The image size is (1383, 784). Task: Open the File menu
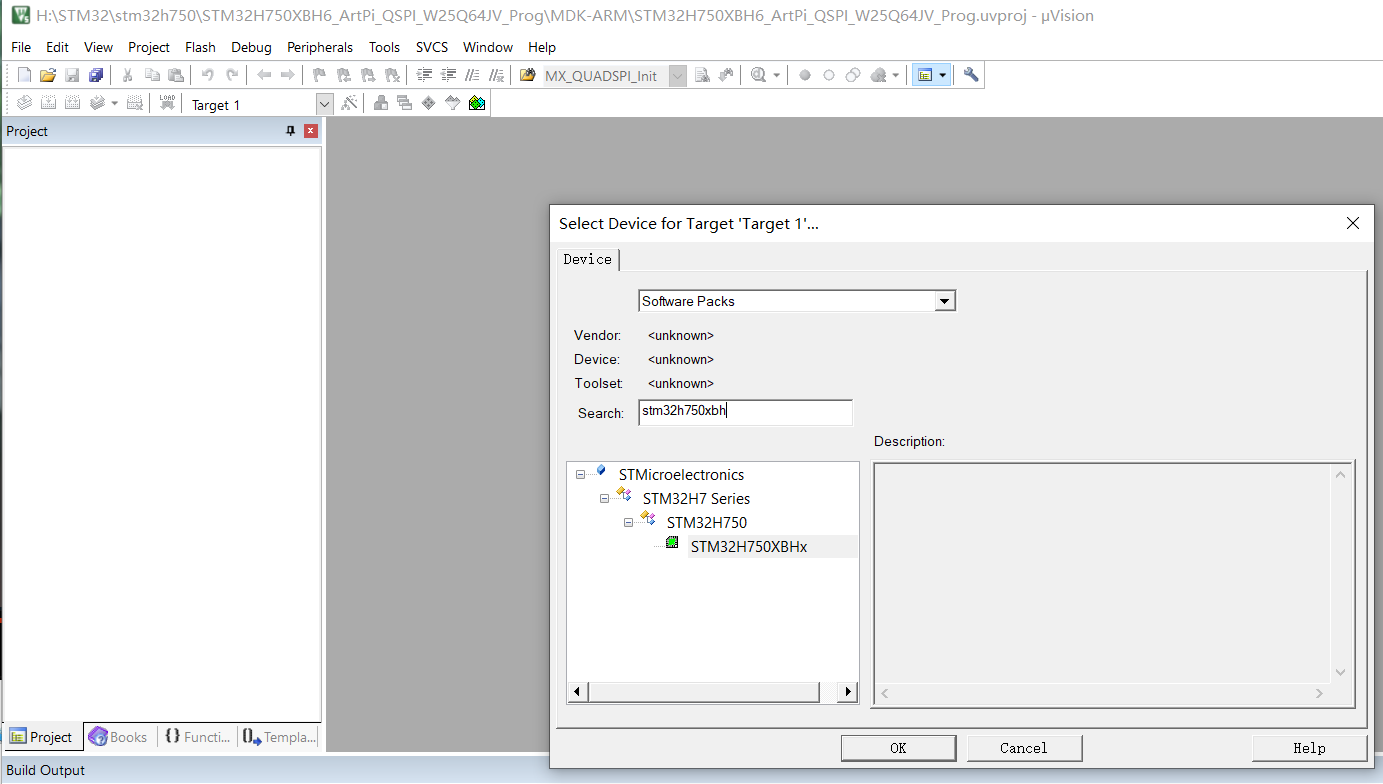[21, 47]
